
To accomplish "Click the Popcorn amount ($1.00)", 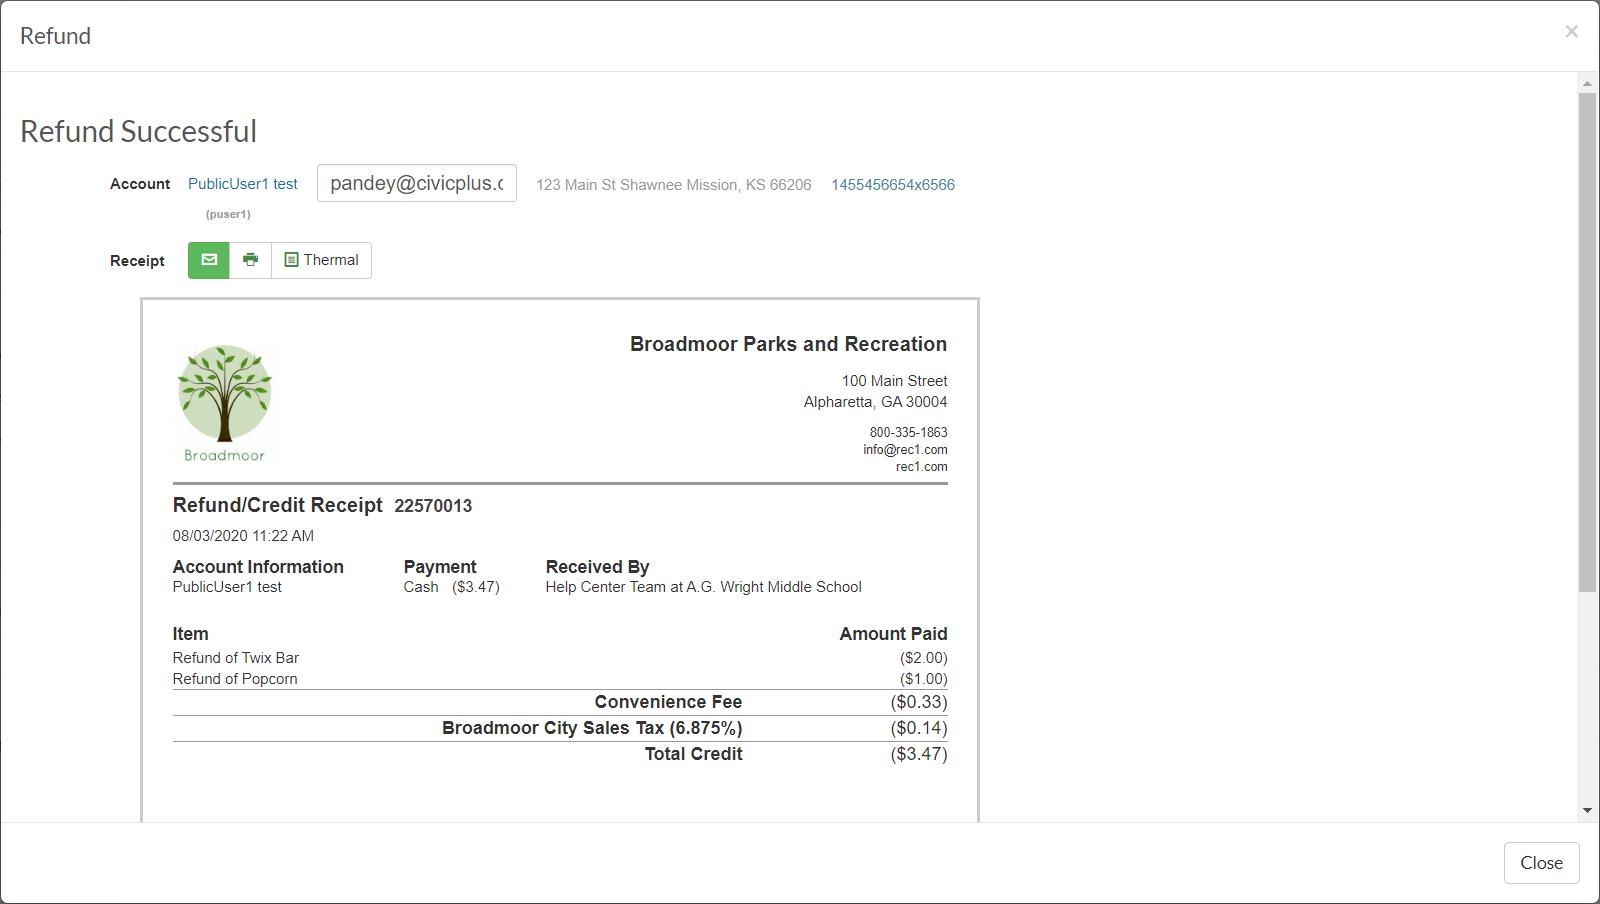I will click(x=923, y=679).
